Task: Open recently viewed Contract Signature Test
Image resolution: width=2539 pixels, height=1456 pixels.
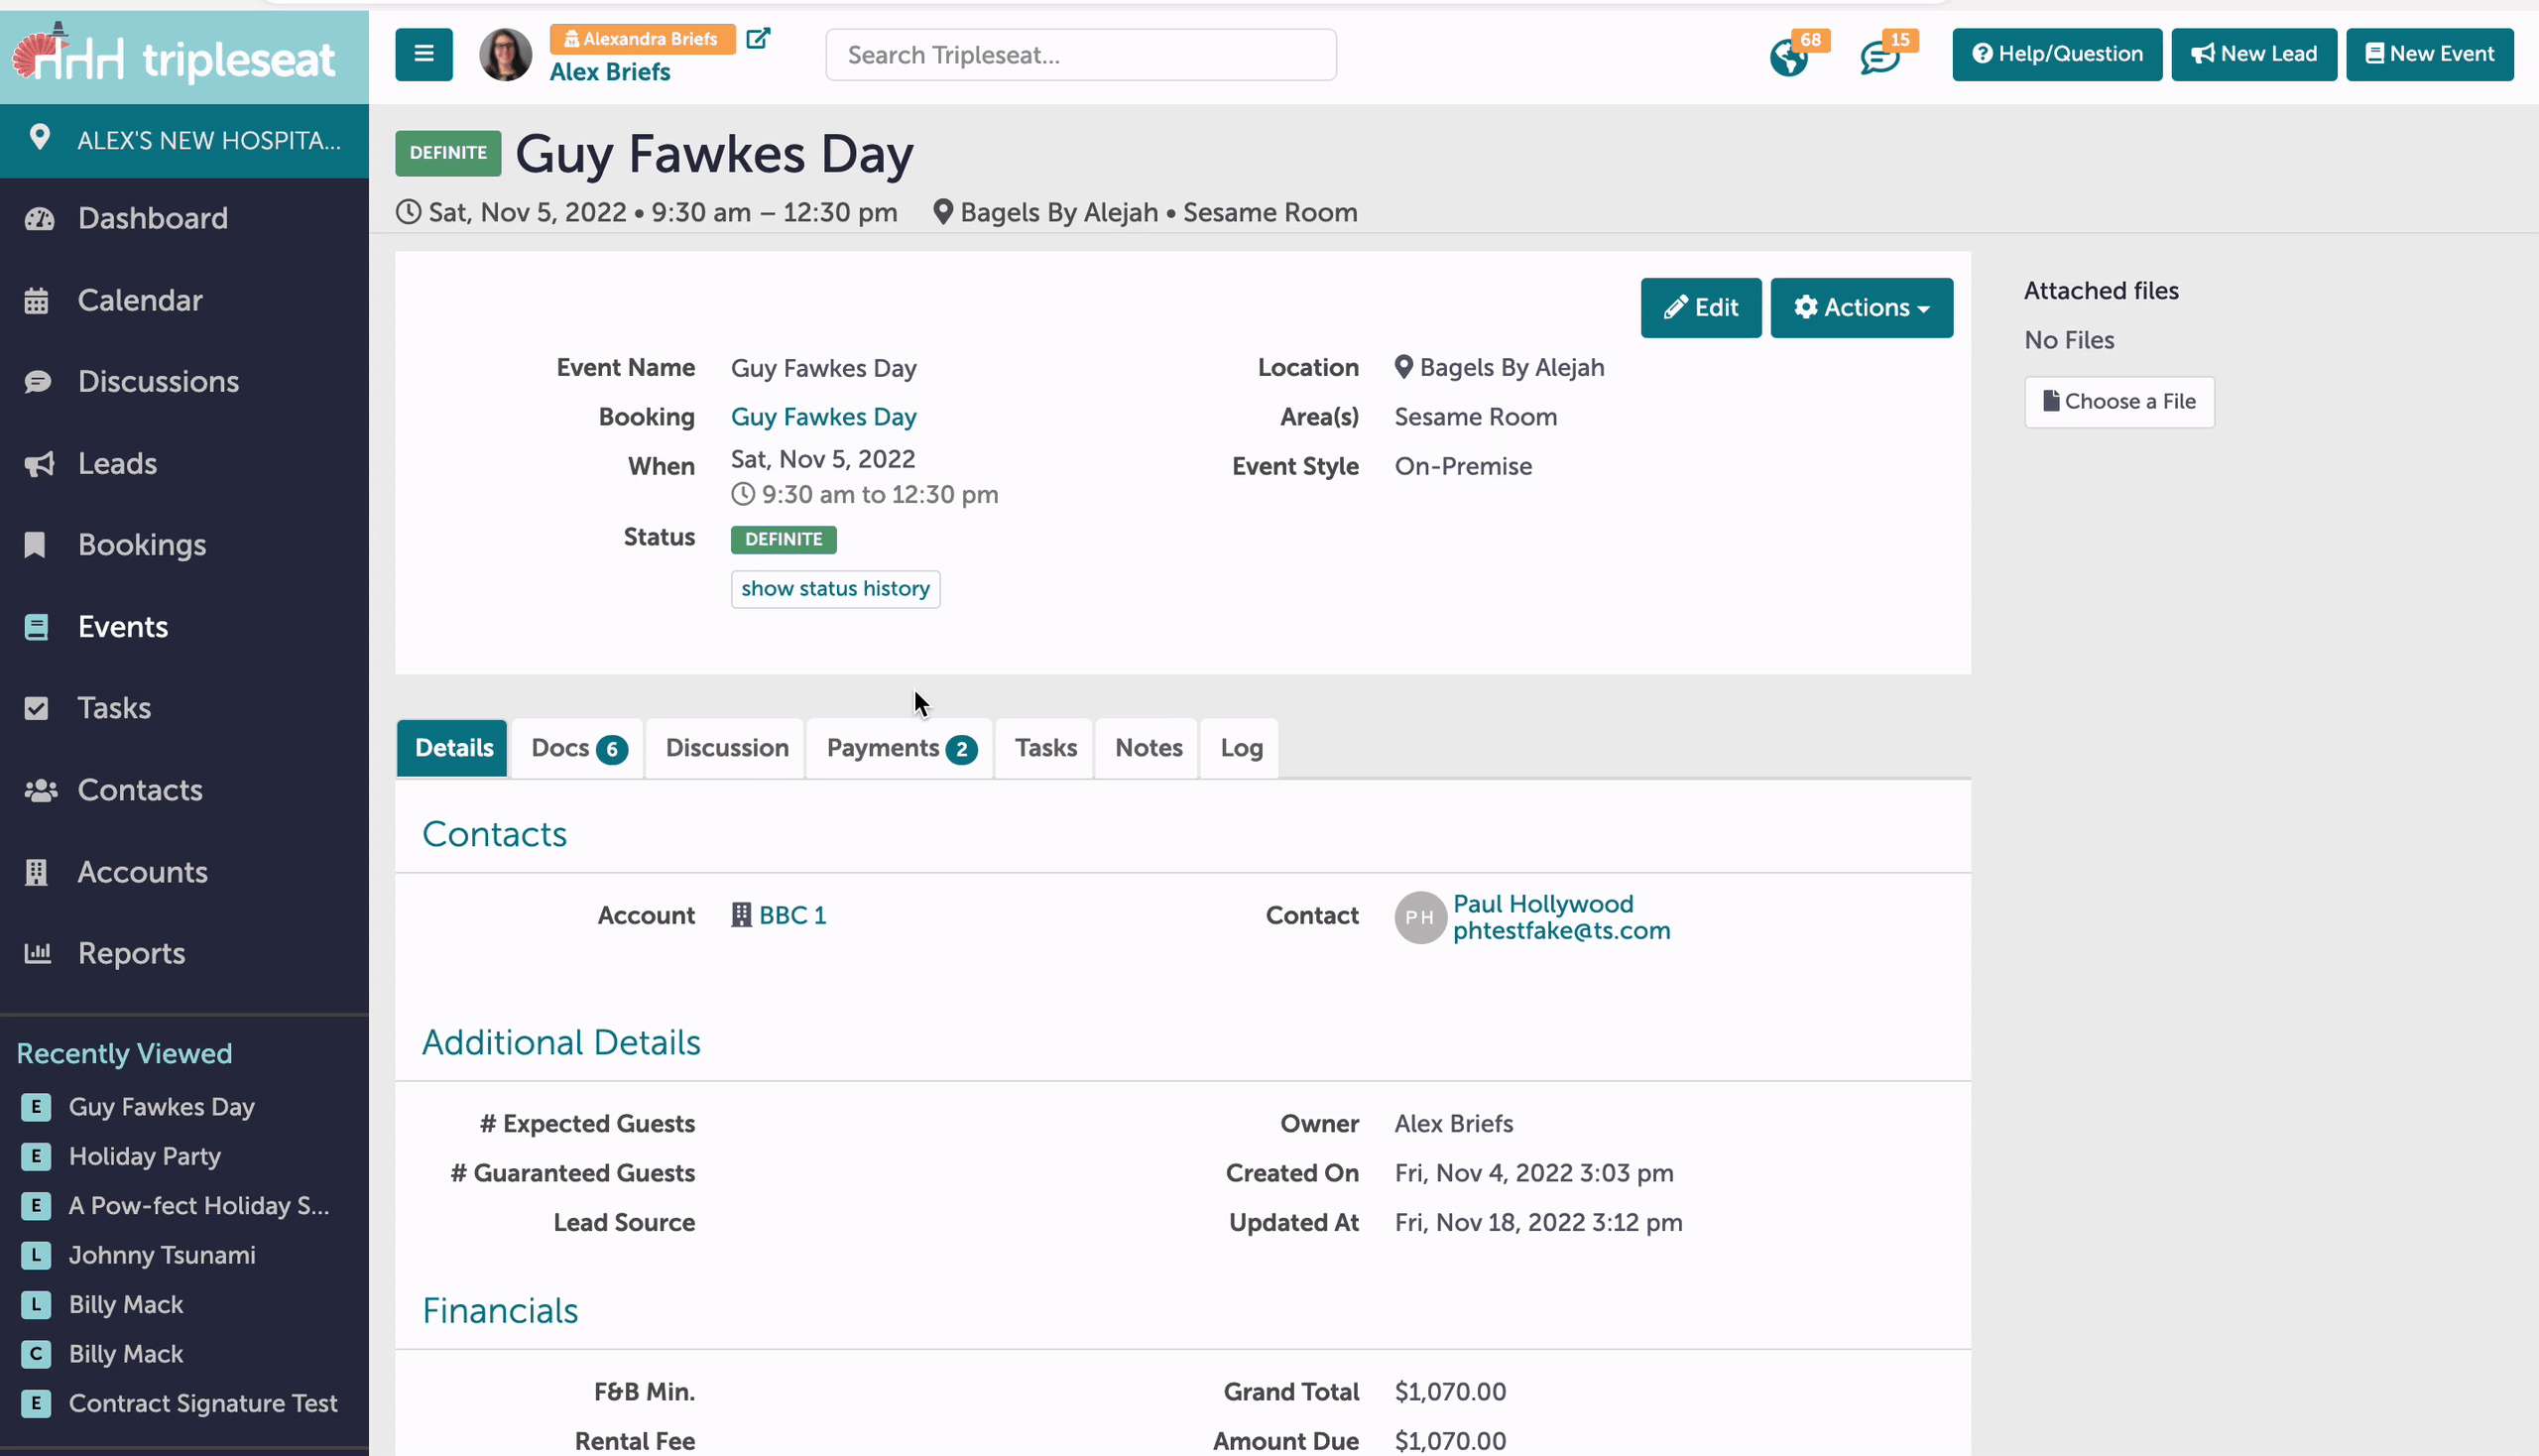Action: point(202,1403)
